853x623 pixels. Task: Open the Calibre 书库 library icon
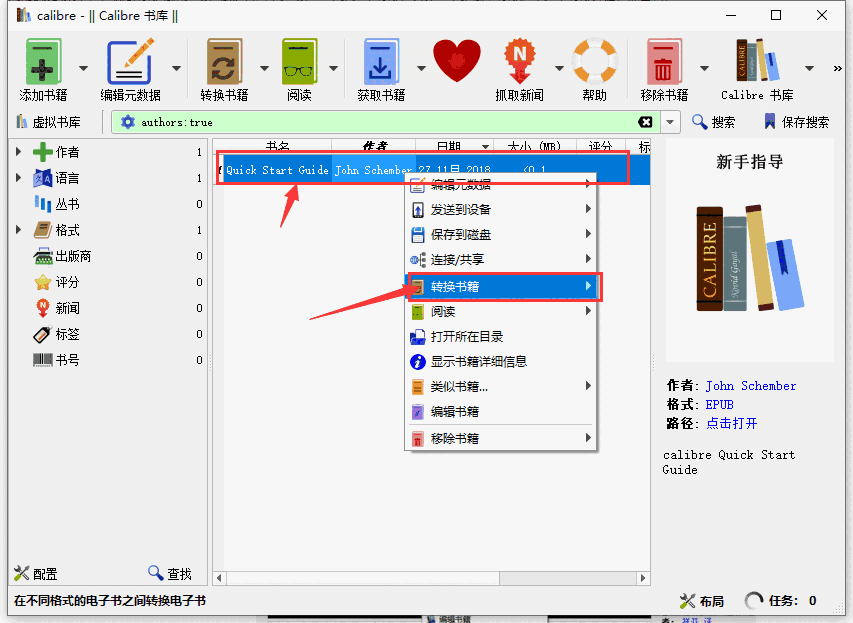(757, 60)
